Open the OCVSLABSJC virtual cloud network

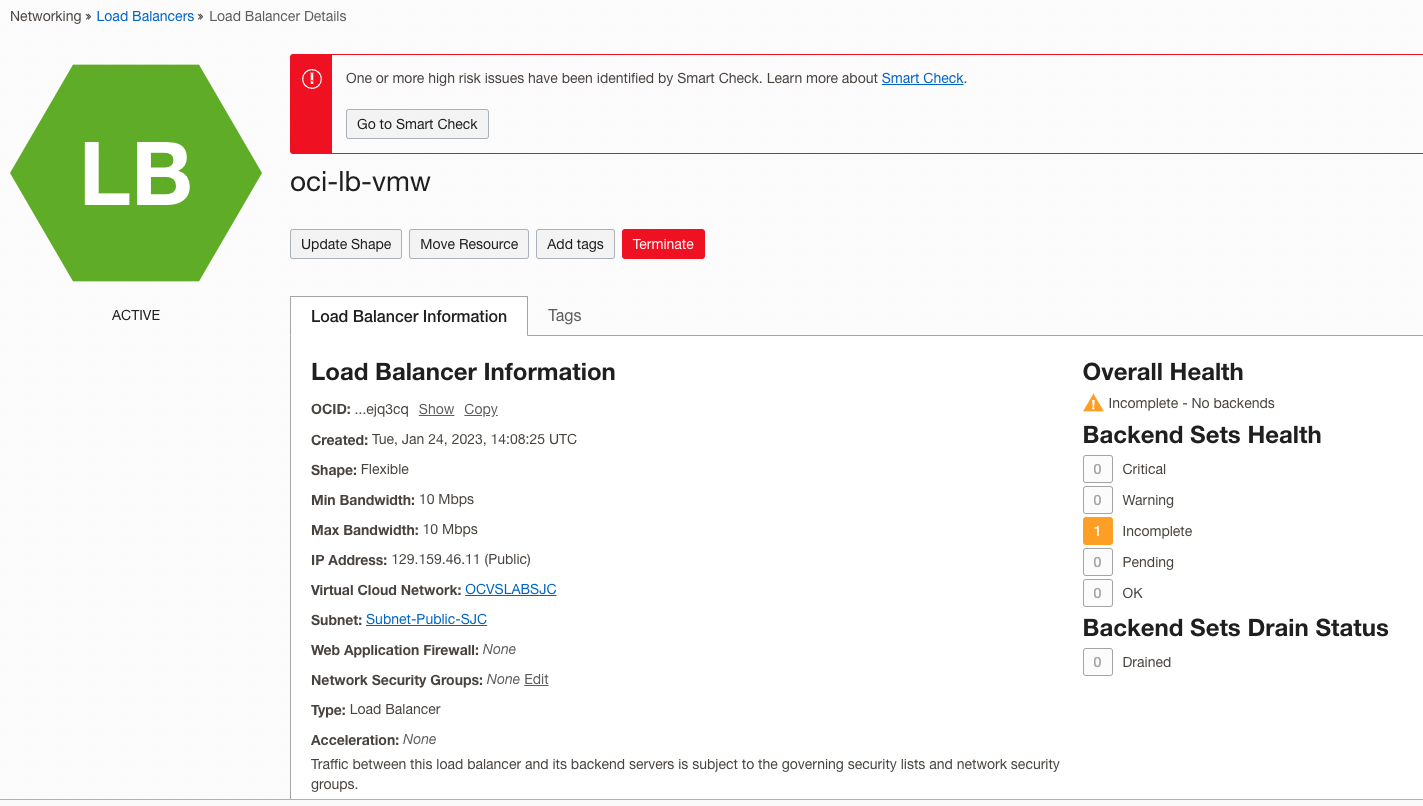pos(510,589)
